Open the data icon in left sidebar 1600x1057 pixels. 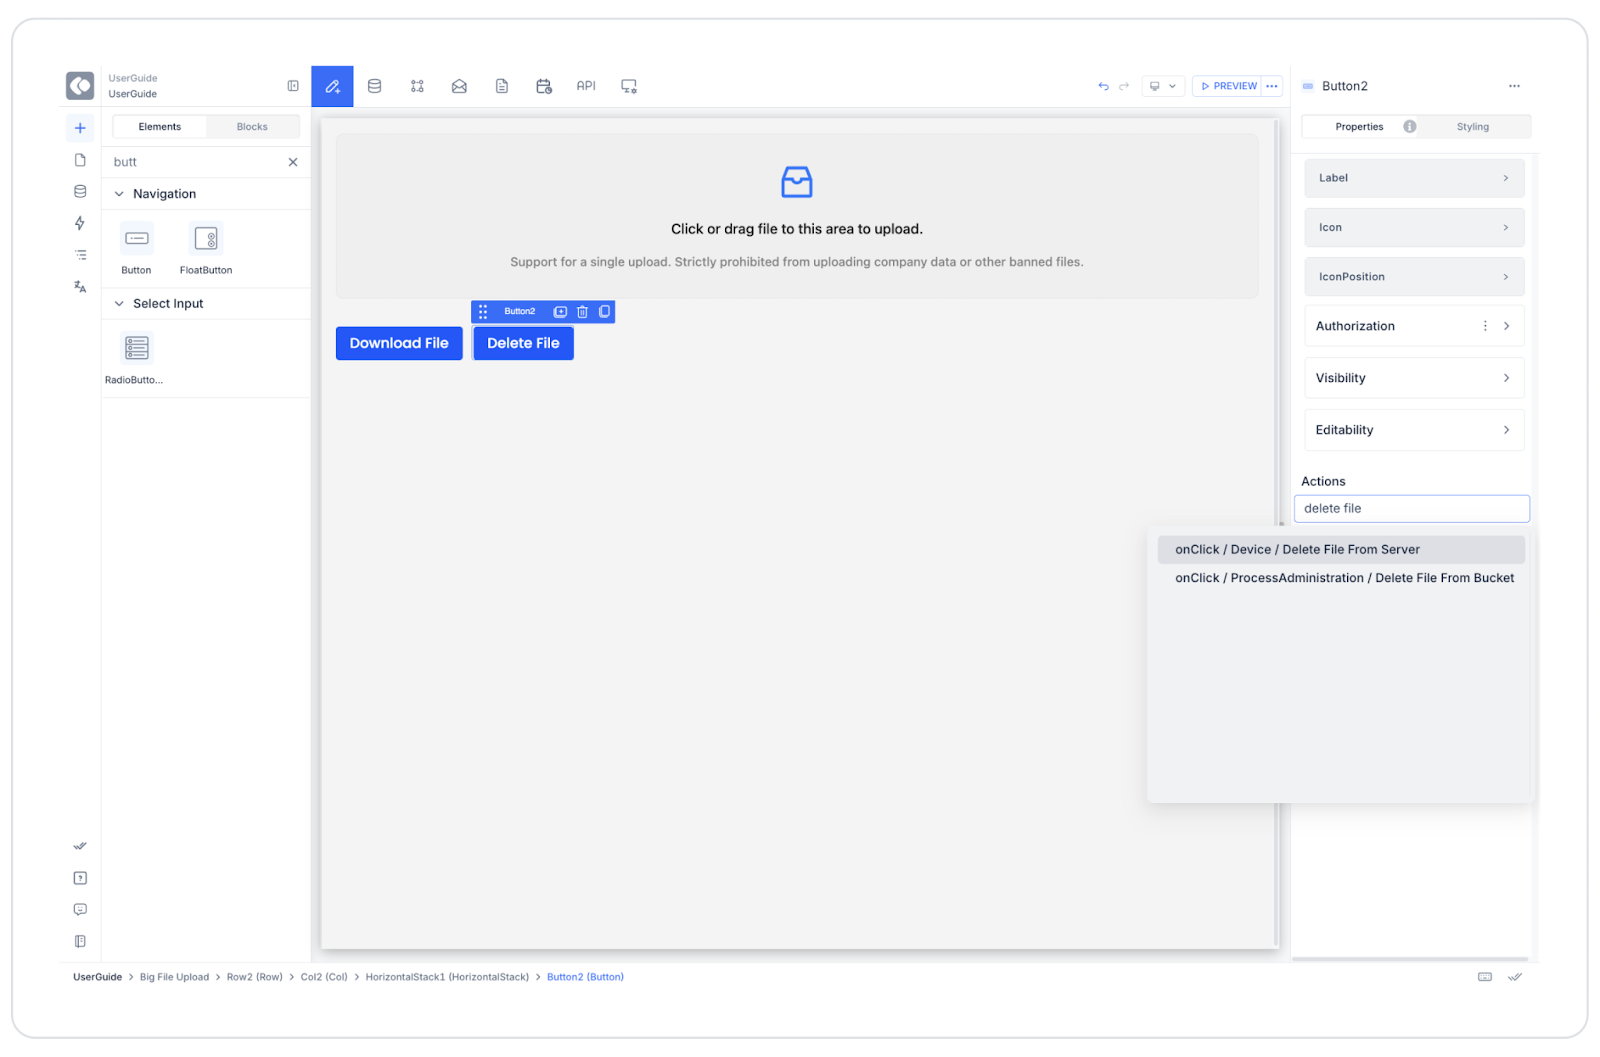click(x=80, y=191)
